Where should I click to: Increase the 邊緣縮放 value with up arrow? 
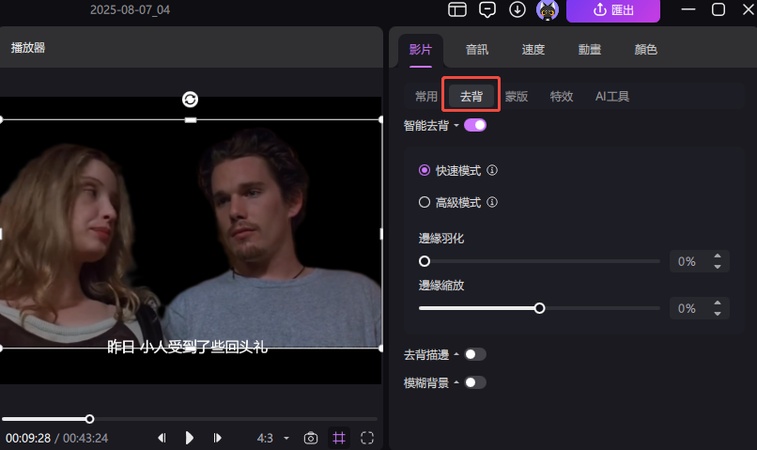point(717,303)
